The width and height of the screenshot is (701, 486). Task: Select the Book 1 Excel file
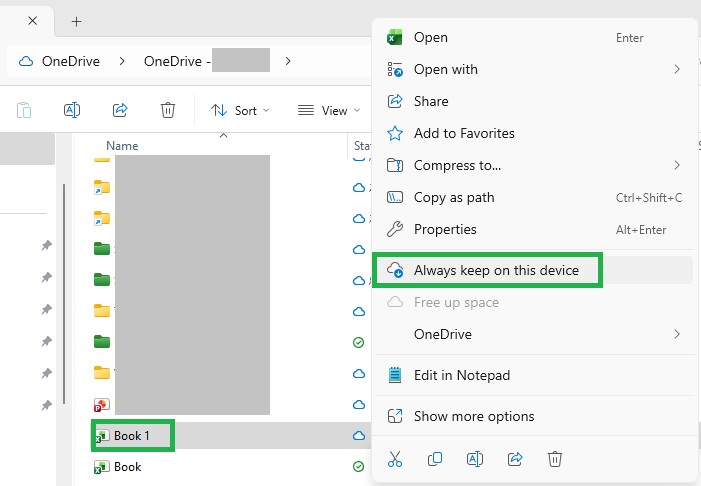[x=132, y=435]
